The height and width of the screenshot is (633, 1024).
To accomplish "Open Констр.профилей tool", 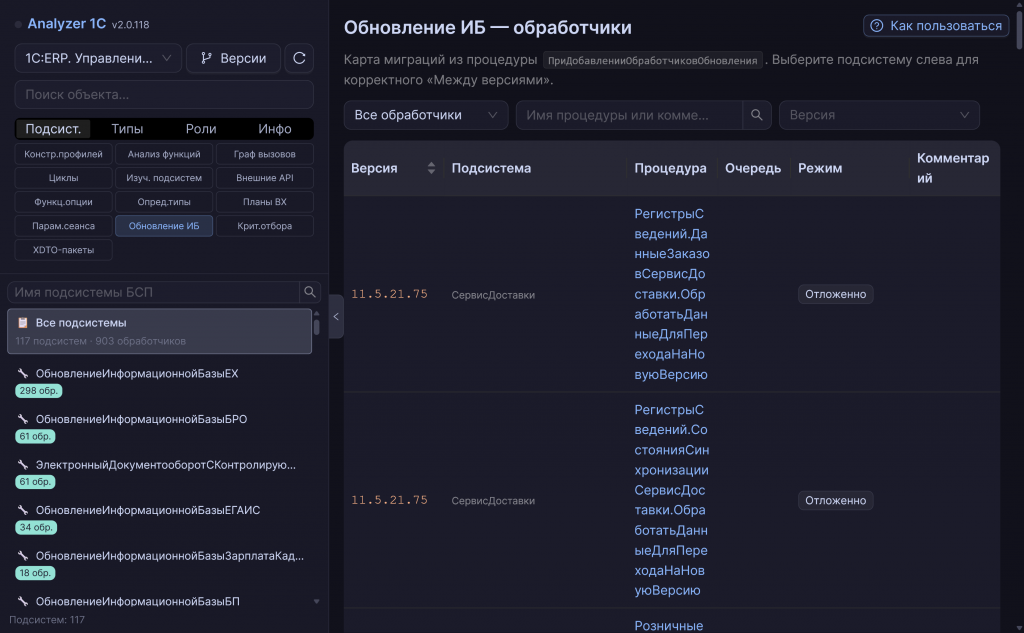I will [x=63, y=154].
